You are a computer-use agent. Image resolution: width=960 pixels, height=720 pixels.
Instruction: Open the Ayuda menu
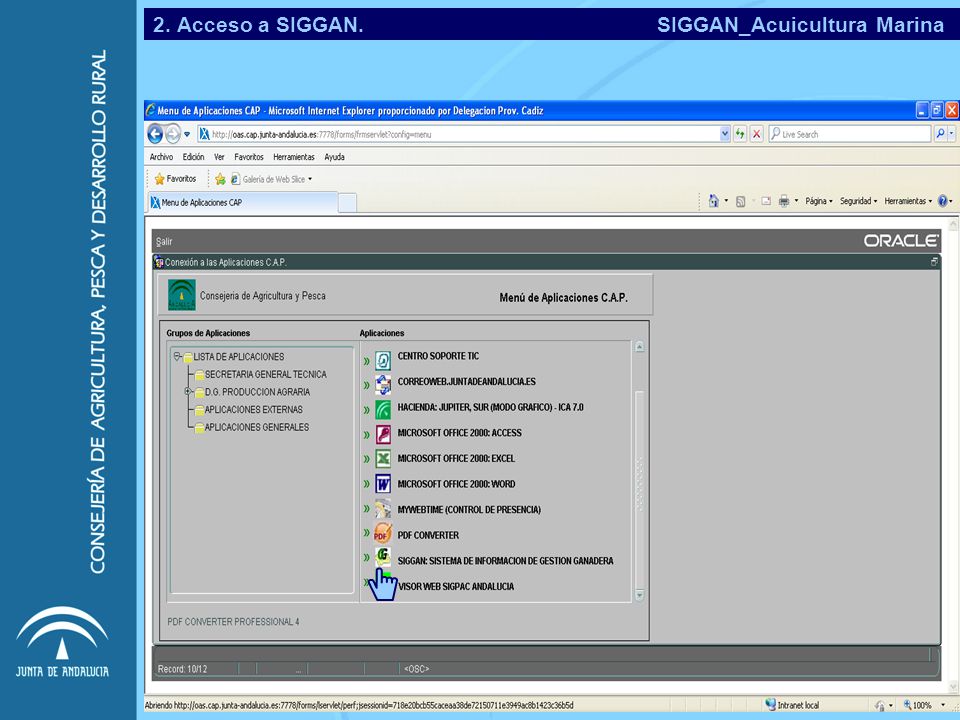tap(334, 157)
